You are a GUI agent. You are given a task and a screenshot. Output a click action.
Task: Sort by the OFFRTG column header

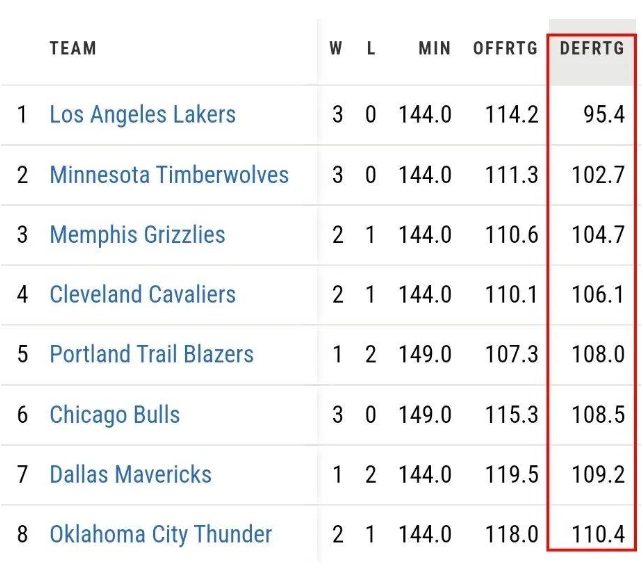[x=505, y=48]
